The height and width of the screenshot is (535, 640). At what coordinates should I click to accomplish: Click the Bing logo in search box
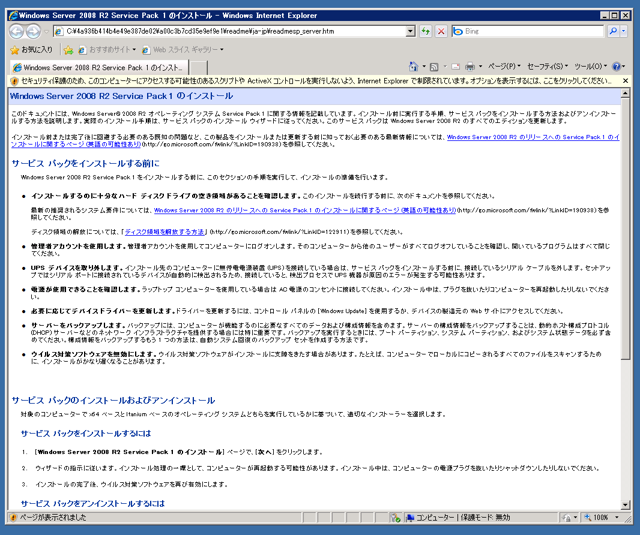click(x=458, y=31)
